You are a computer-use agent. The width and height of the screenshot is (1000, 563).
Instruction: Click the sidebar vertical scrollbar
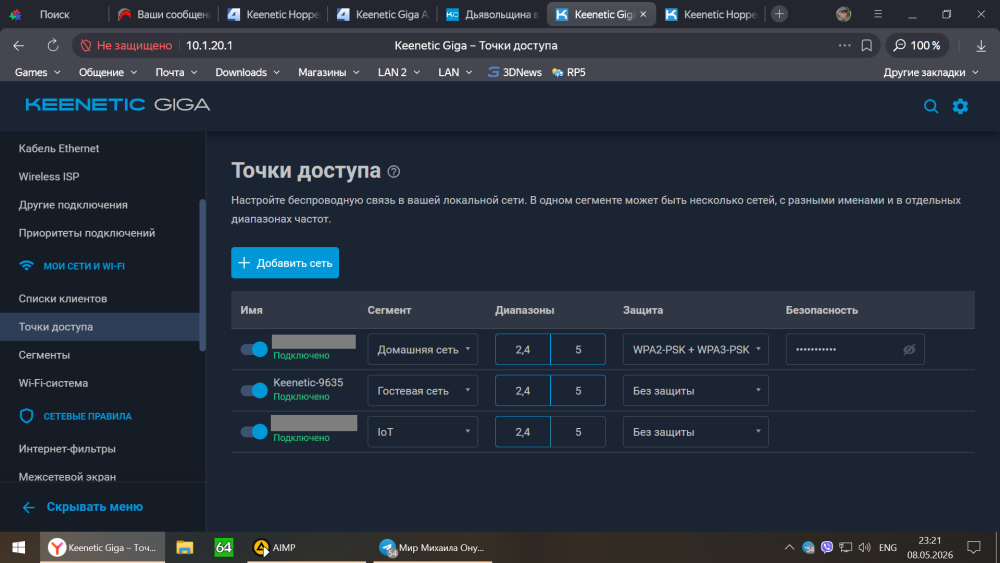pyautogui.click(x=203, y=275)
